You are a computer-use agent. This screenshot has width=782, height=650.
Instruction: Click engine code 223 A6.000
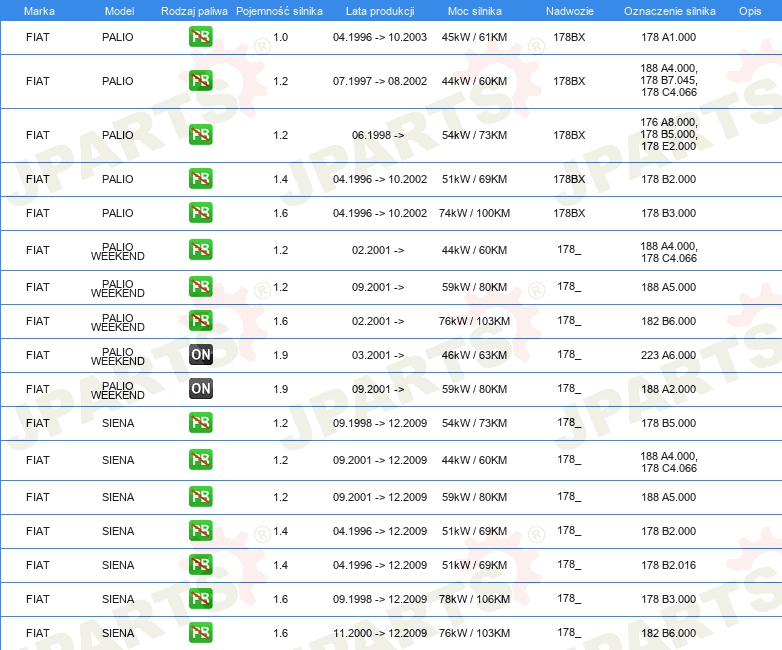[668, 355]
